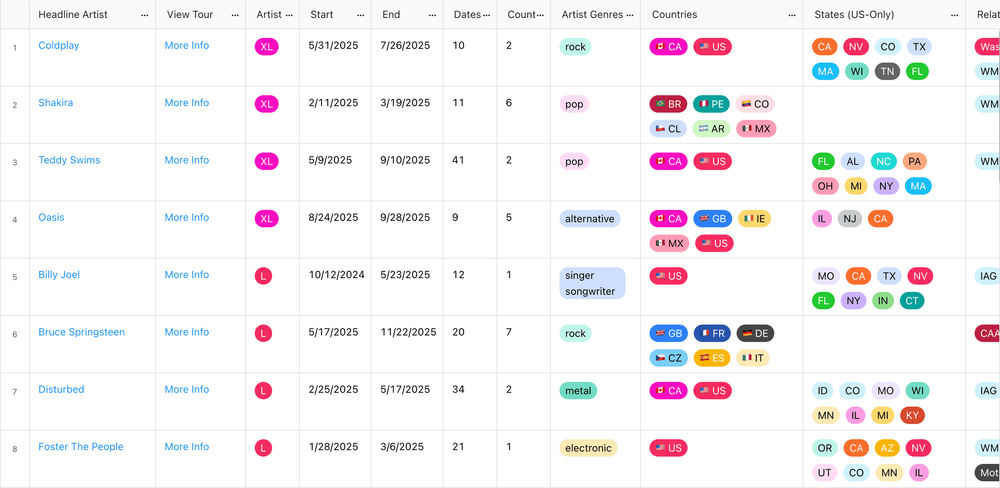Click the FR country tag for Bruce Springsteen
This screenshot has width=1000, height=488.
pos(712,334)
